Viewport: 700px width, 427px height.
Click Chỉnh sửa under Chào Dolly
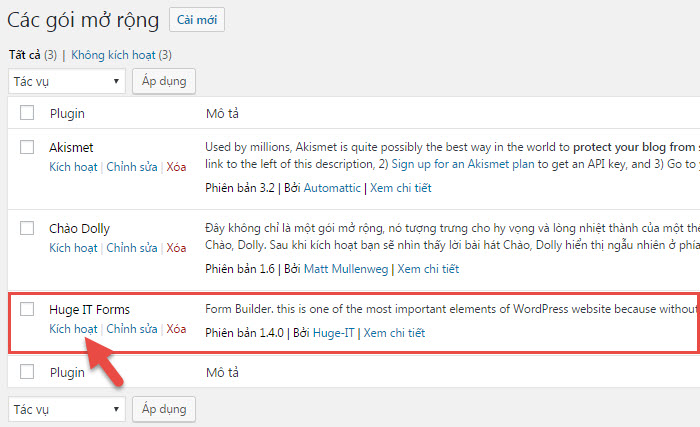(132, 248)
